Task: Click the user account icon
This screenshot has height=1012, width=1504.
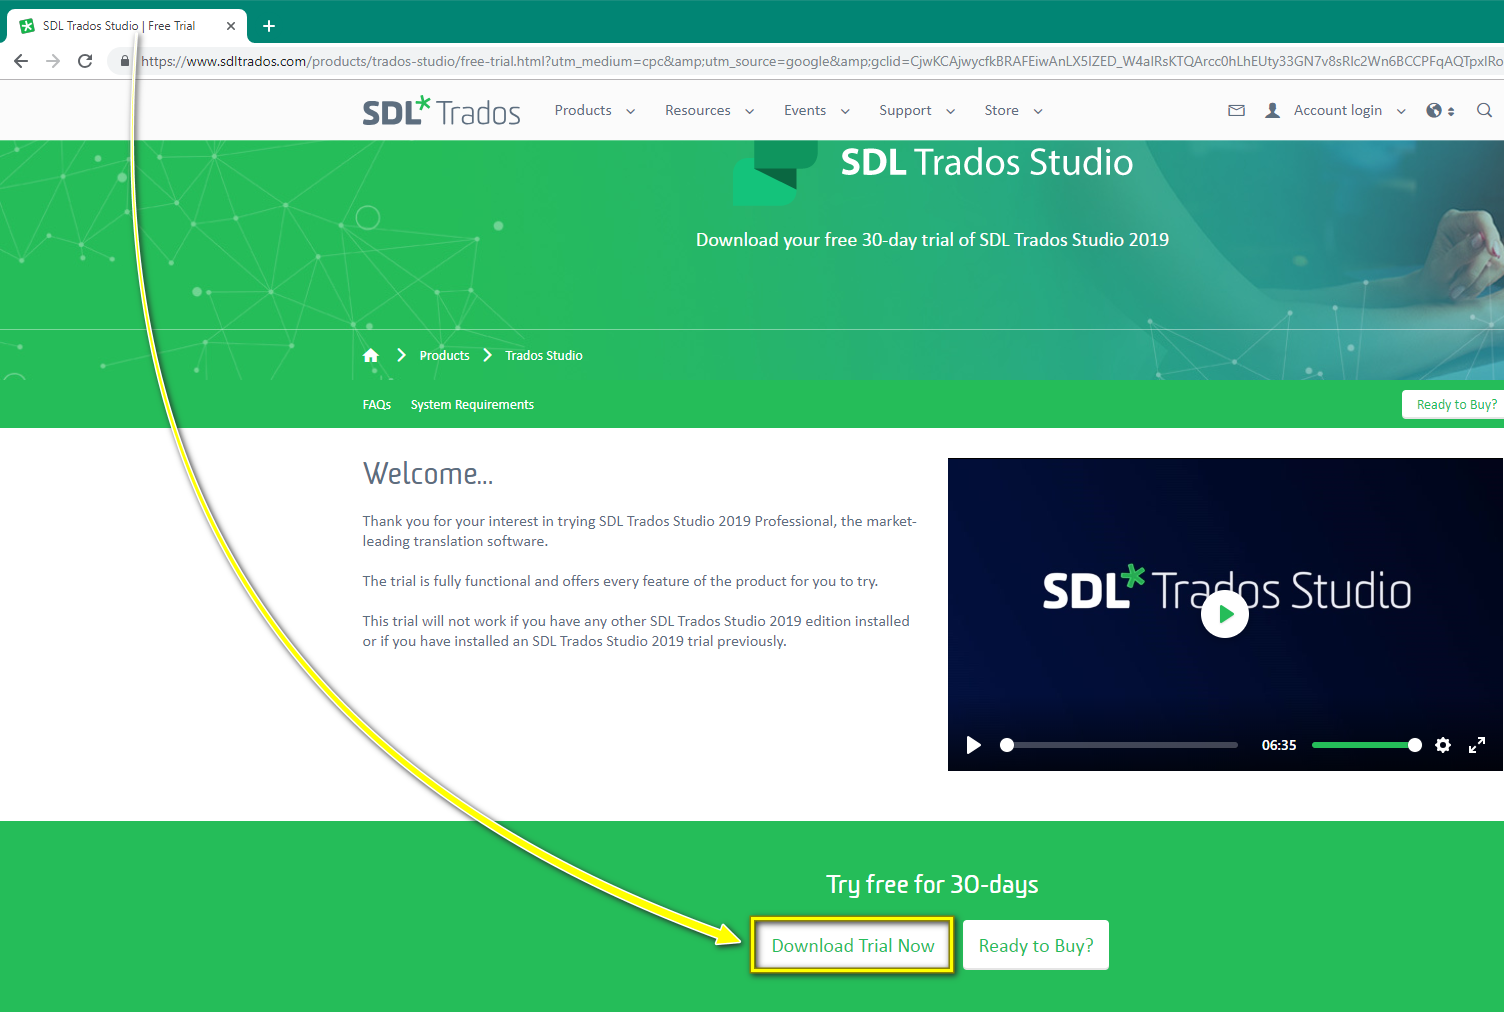Action: 1272,111
